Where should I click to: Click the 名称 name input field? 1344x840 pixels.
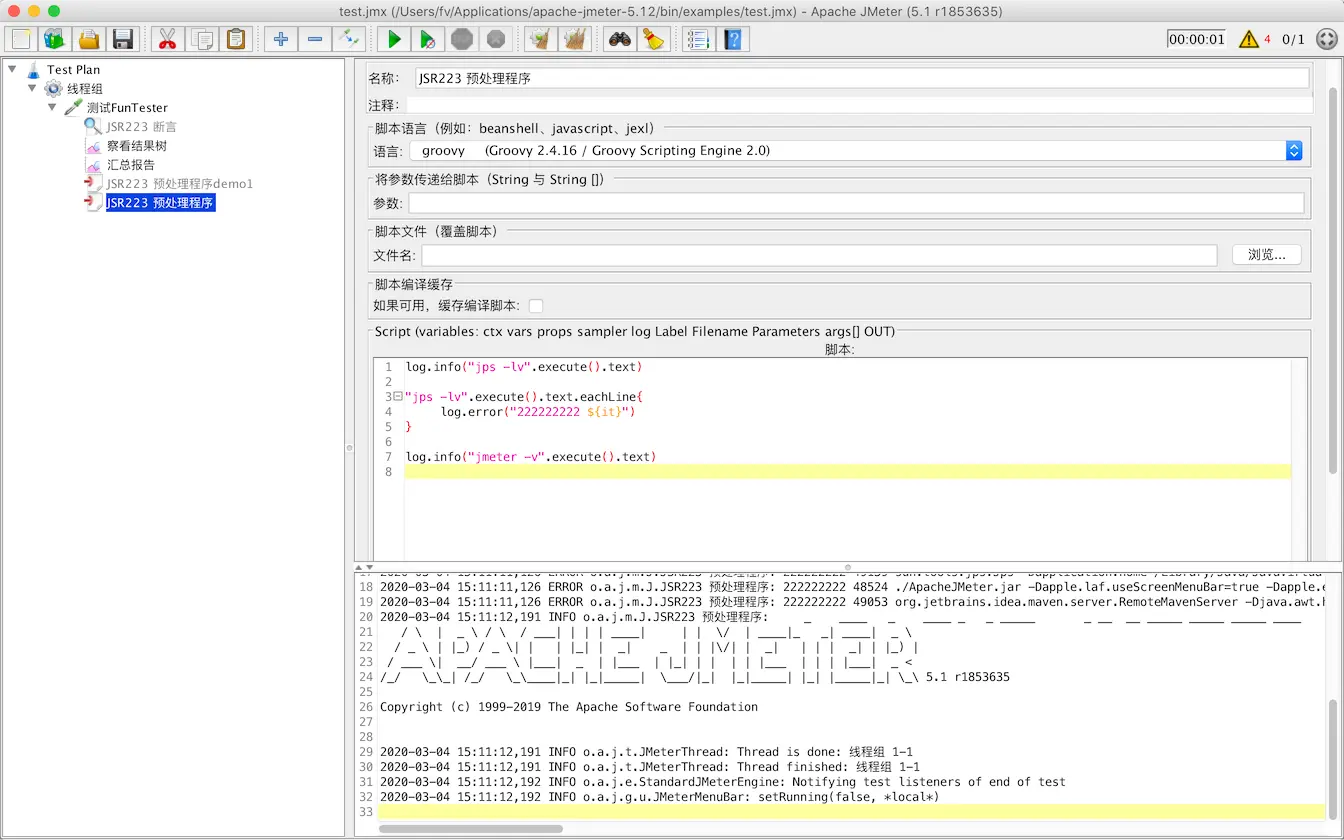[860, 78]
